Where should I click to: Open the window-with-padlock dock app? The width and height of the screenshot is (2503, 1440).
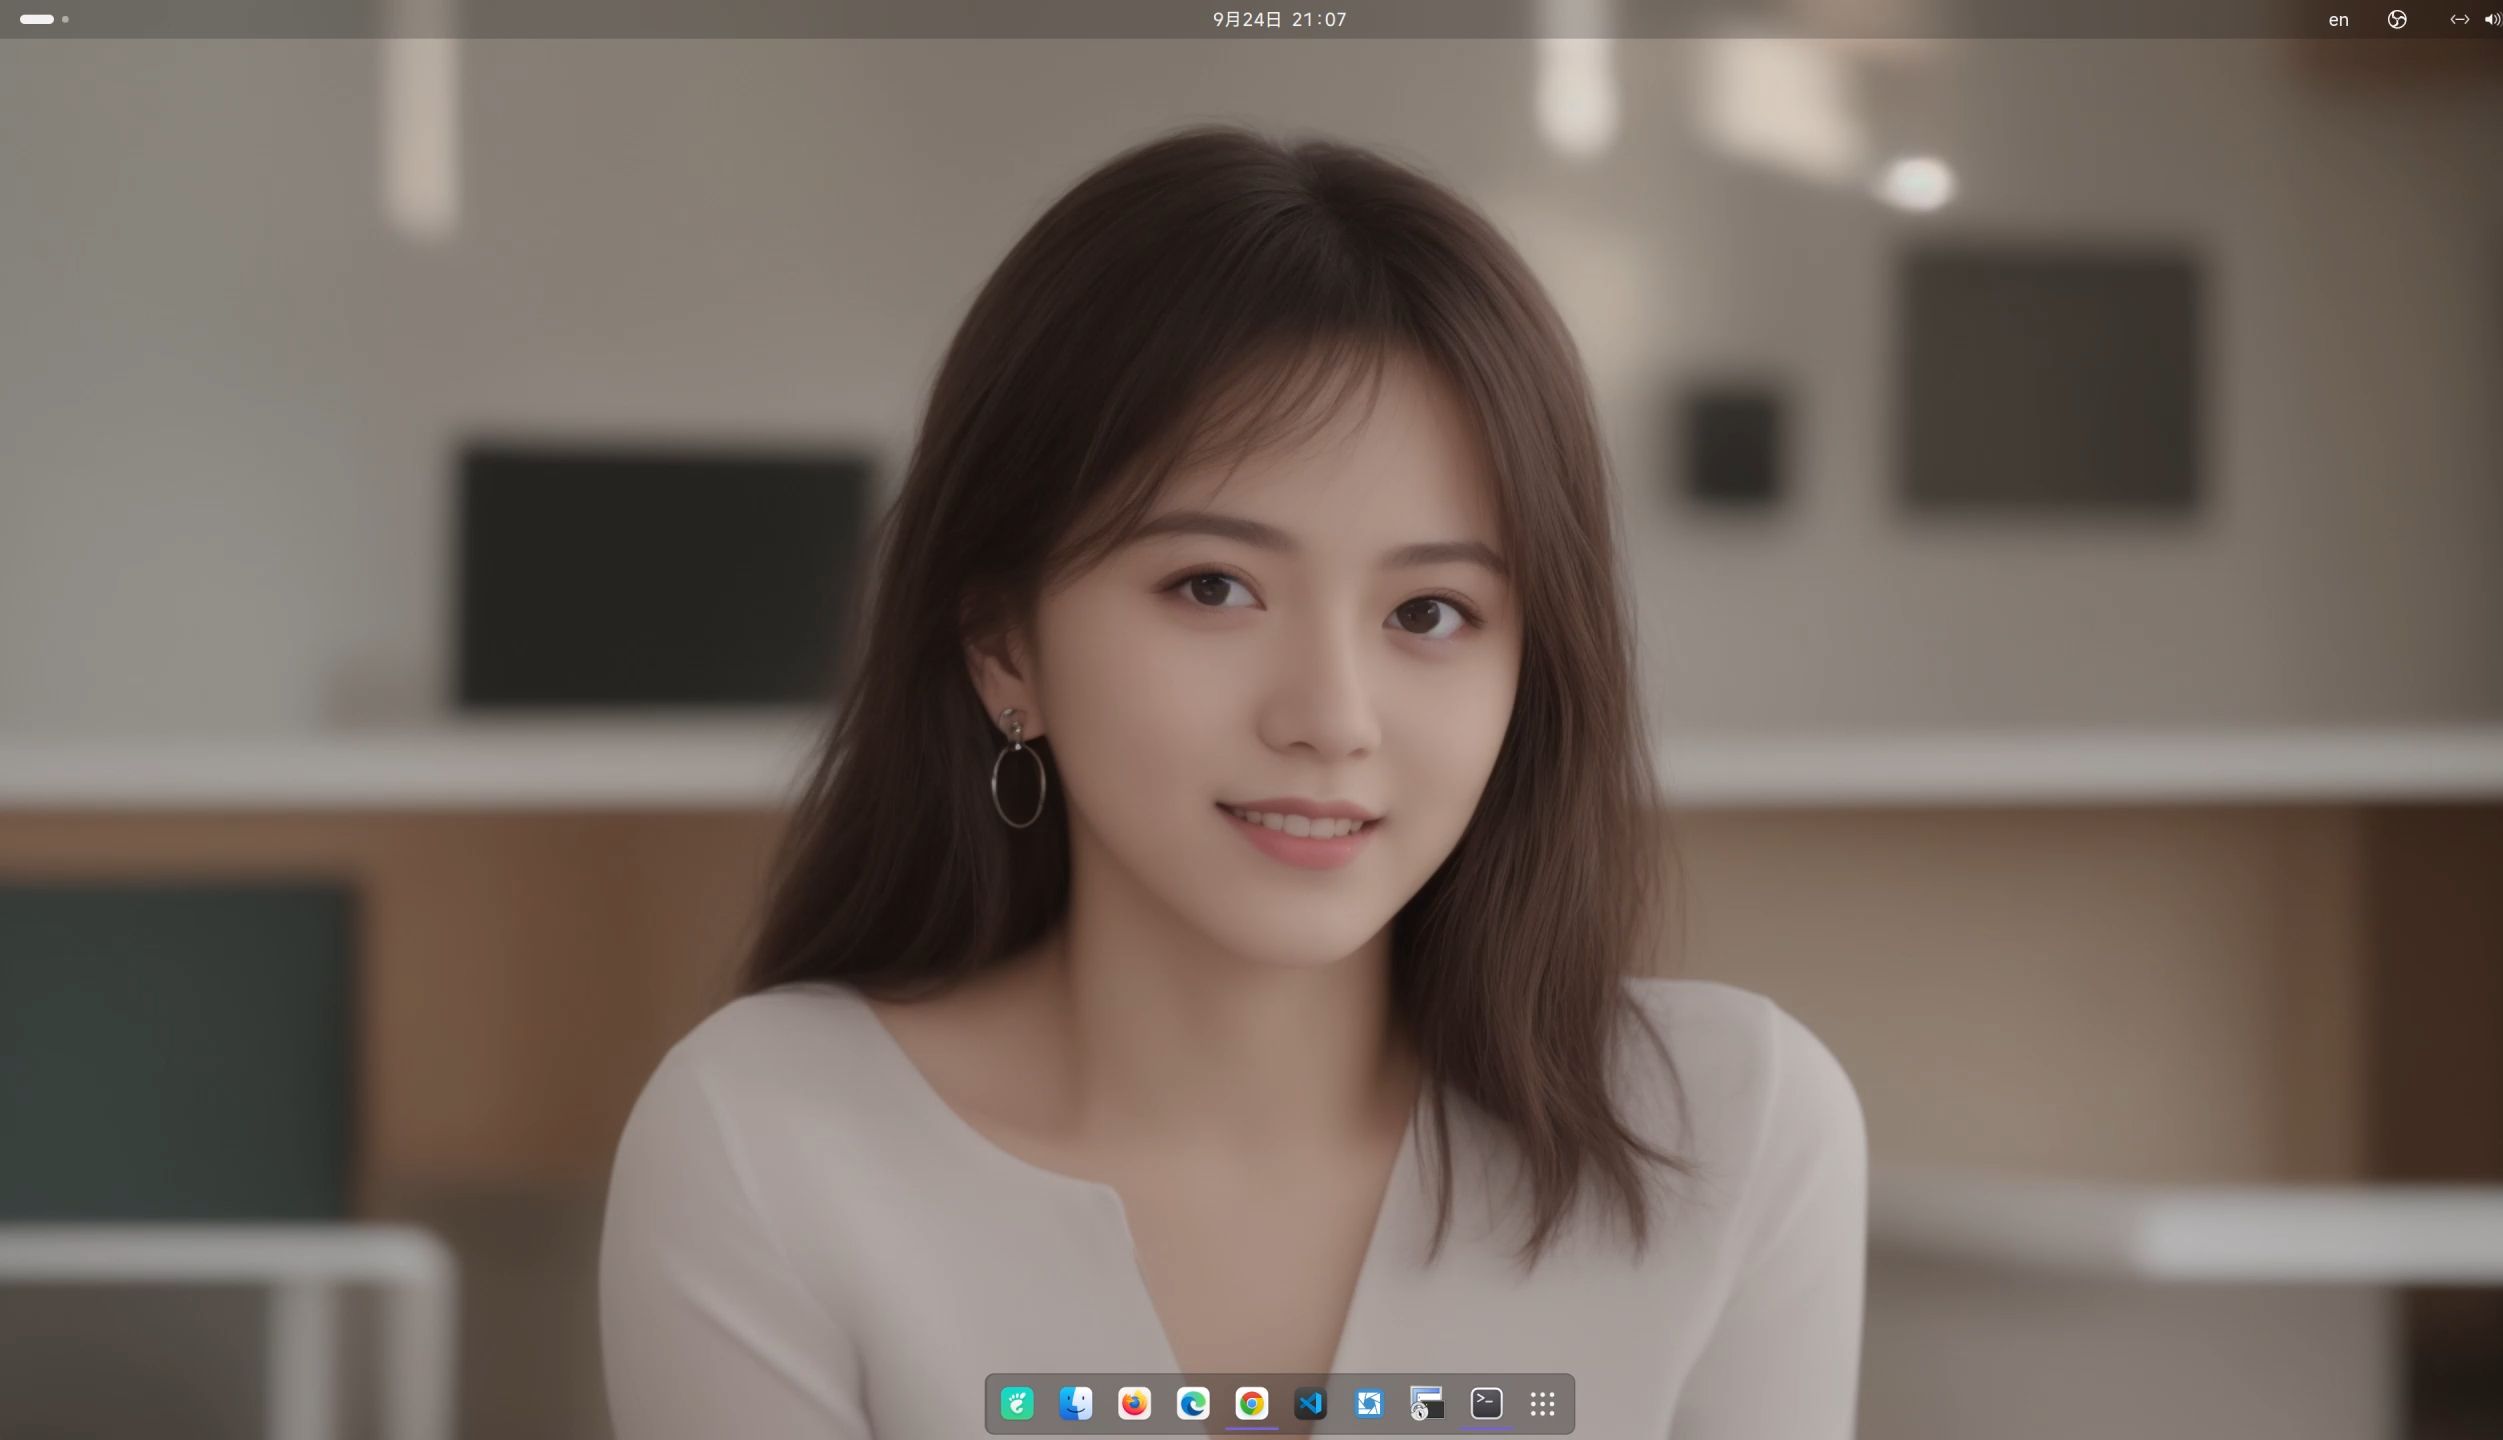(1427, 1404)
